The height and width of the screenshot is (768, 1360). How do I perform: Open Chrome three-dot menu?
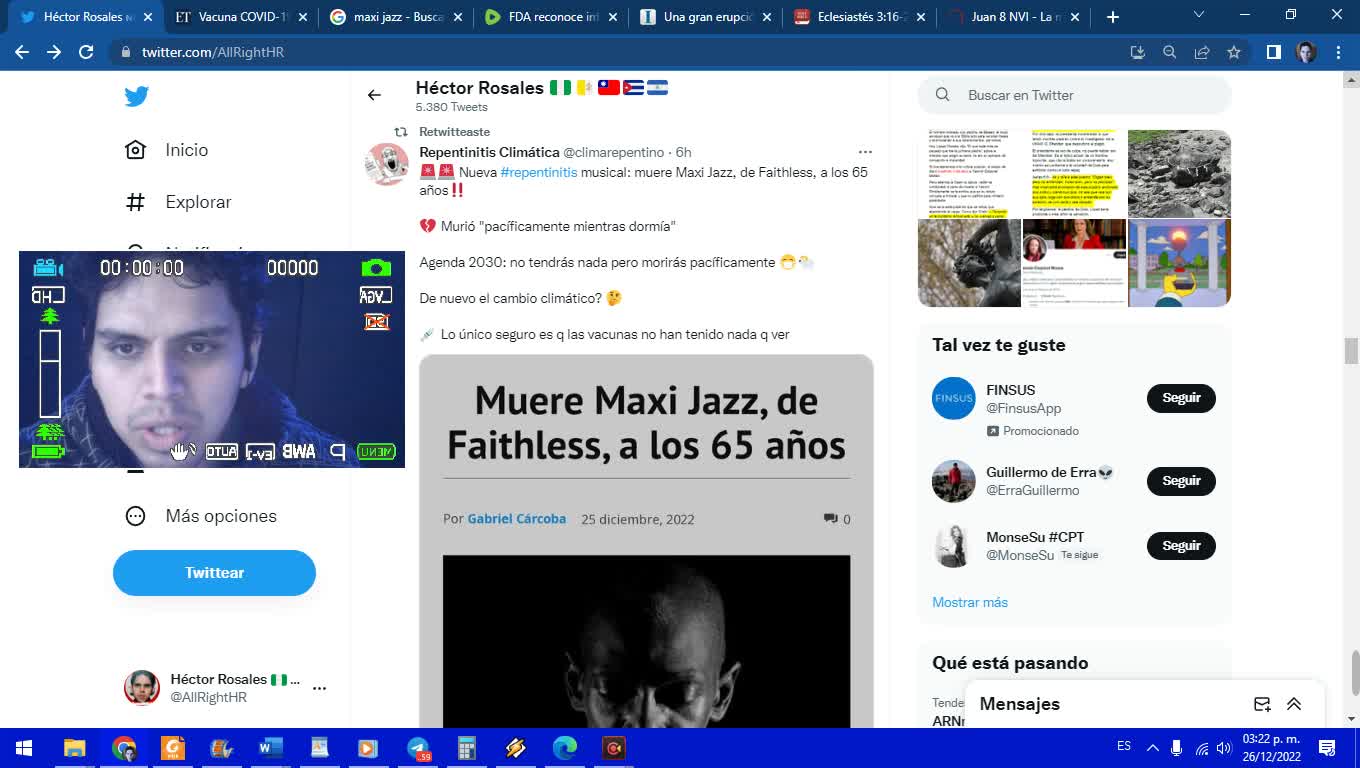pyautogui.click(x=1338, y=52)
